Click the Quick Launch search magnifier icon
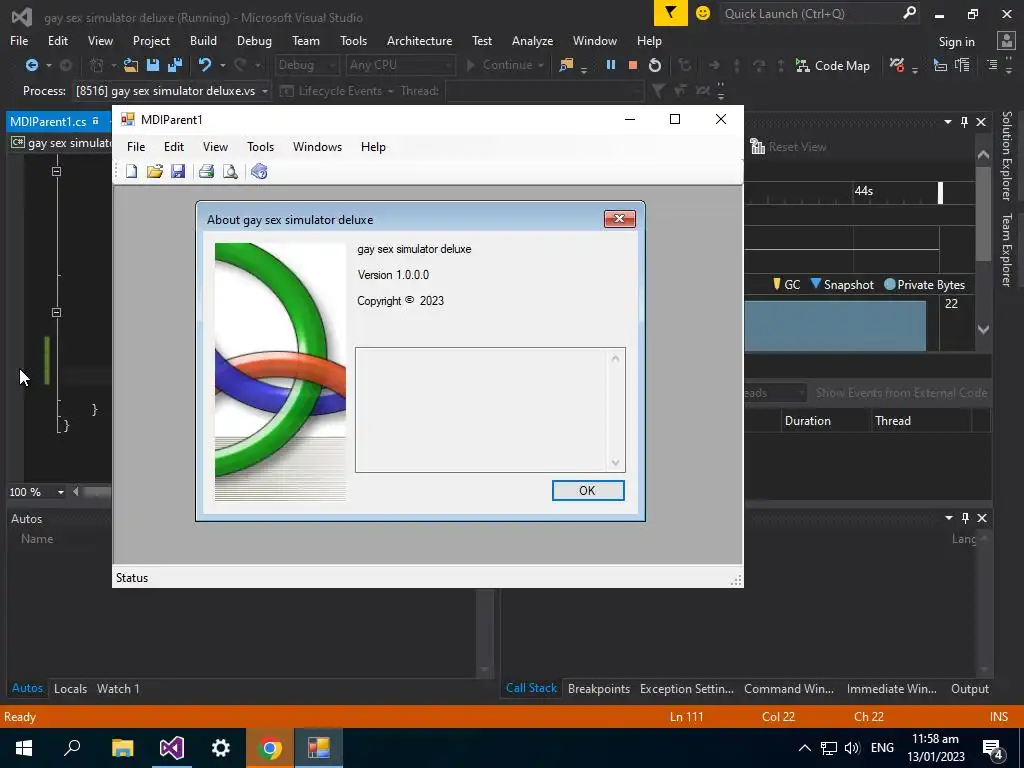 pyautogui.click(x=909, y=13)
